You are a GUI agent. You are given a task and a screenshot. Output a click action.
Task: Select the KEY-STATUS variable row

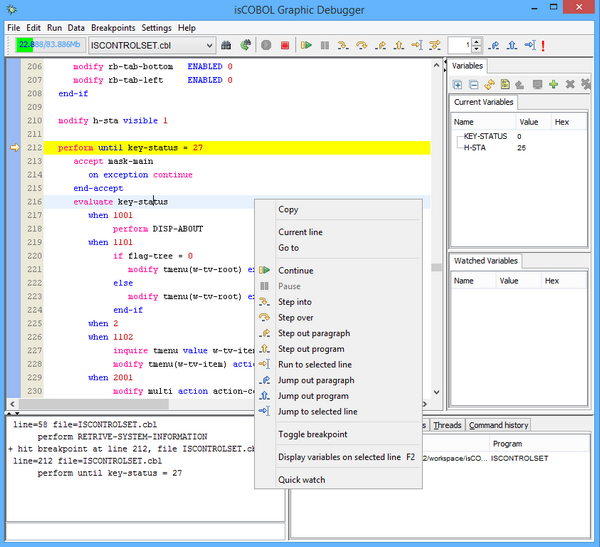coord(485,136)
